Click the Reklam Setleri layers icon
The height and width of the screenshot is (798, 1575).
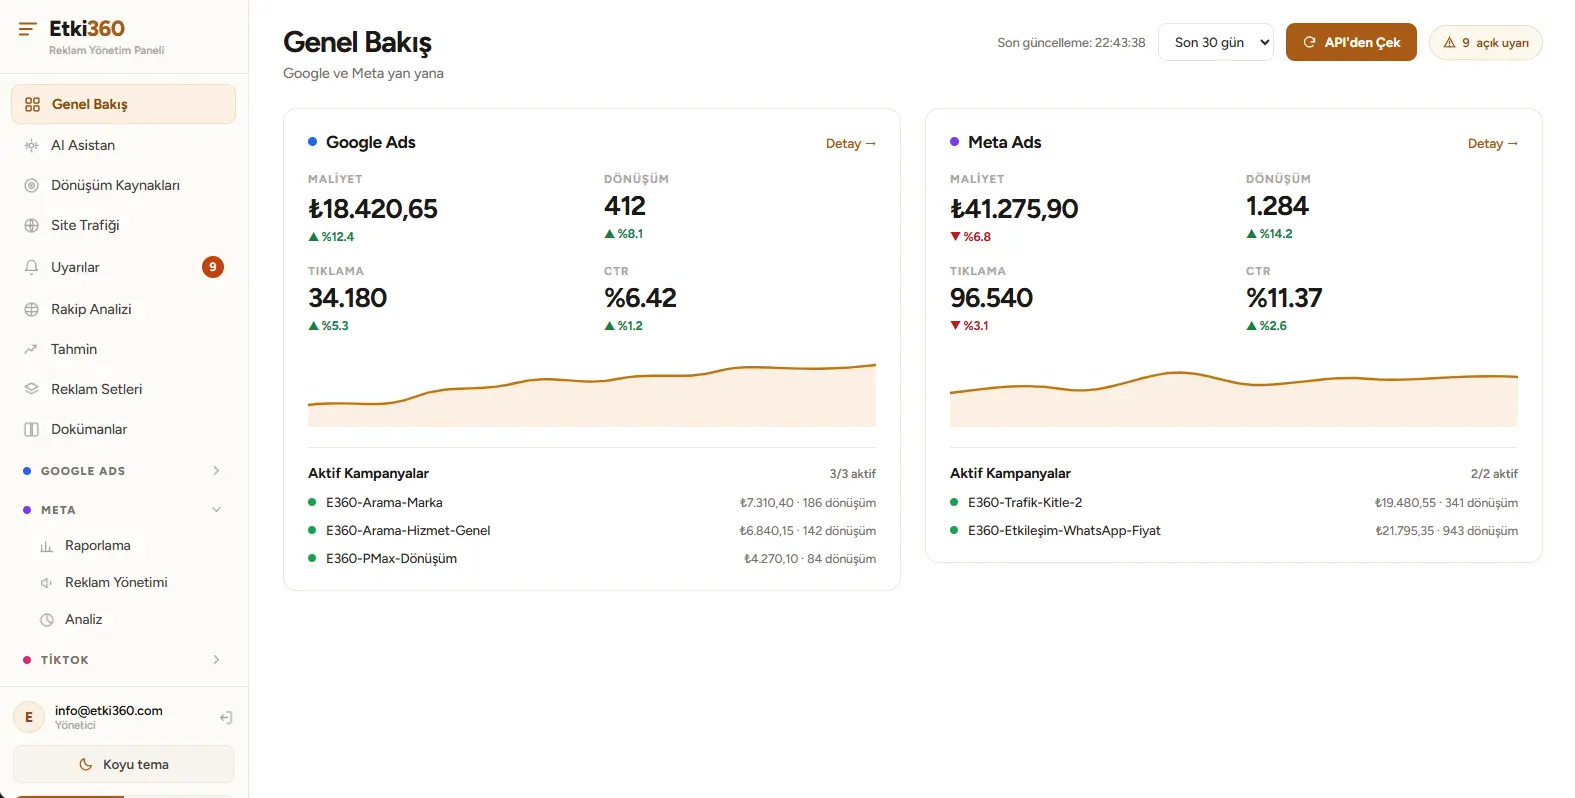(31, 389)
